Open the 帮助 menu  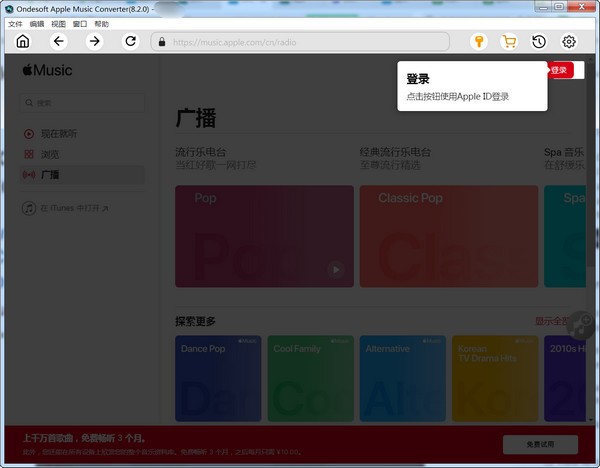102,23
